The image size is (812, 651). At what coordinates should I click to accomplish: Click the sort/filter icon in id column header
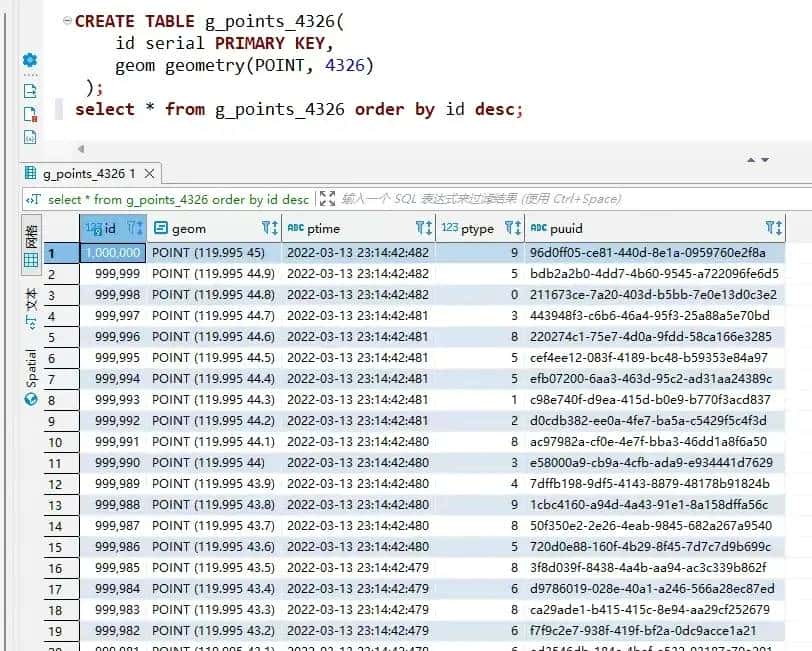136,228
